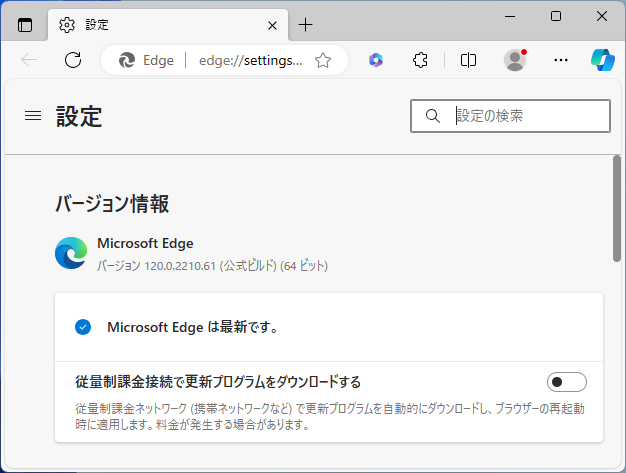Reload the page

(73, 60)
